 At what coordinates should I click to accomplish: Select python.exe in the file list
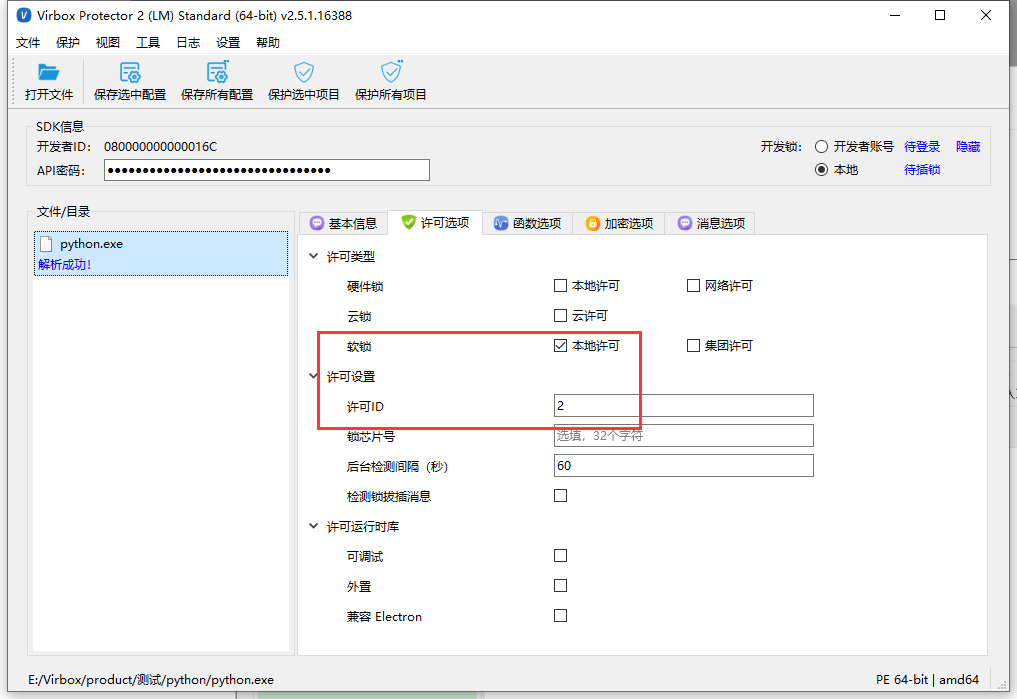click(x=161, y=254)
